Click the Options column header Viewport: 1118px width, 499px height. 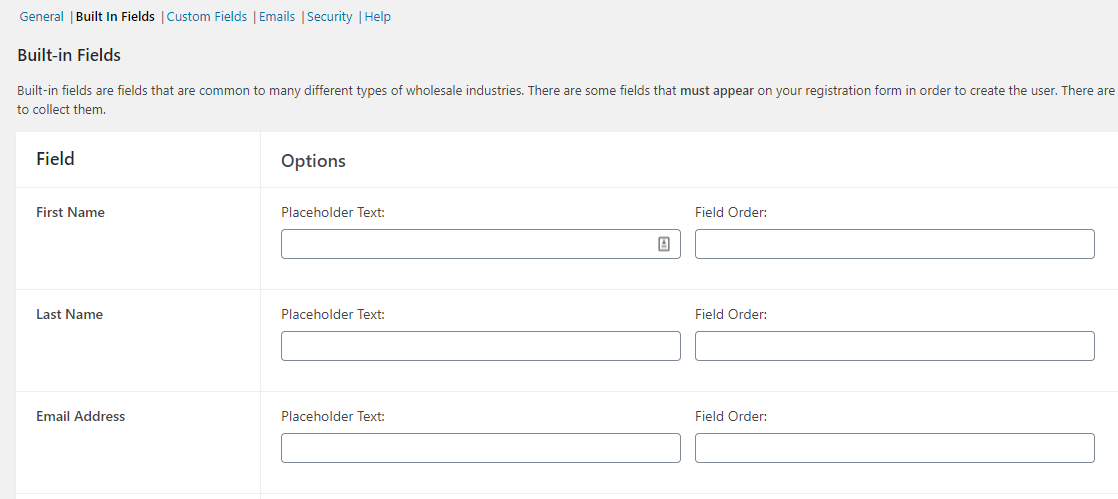313,161
